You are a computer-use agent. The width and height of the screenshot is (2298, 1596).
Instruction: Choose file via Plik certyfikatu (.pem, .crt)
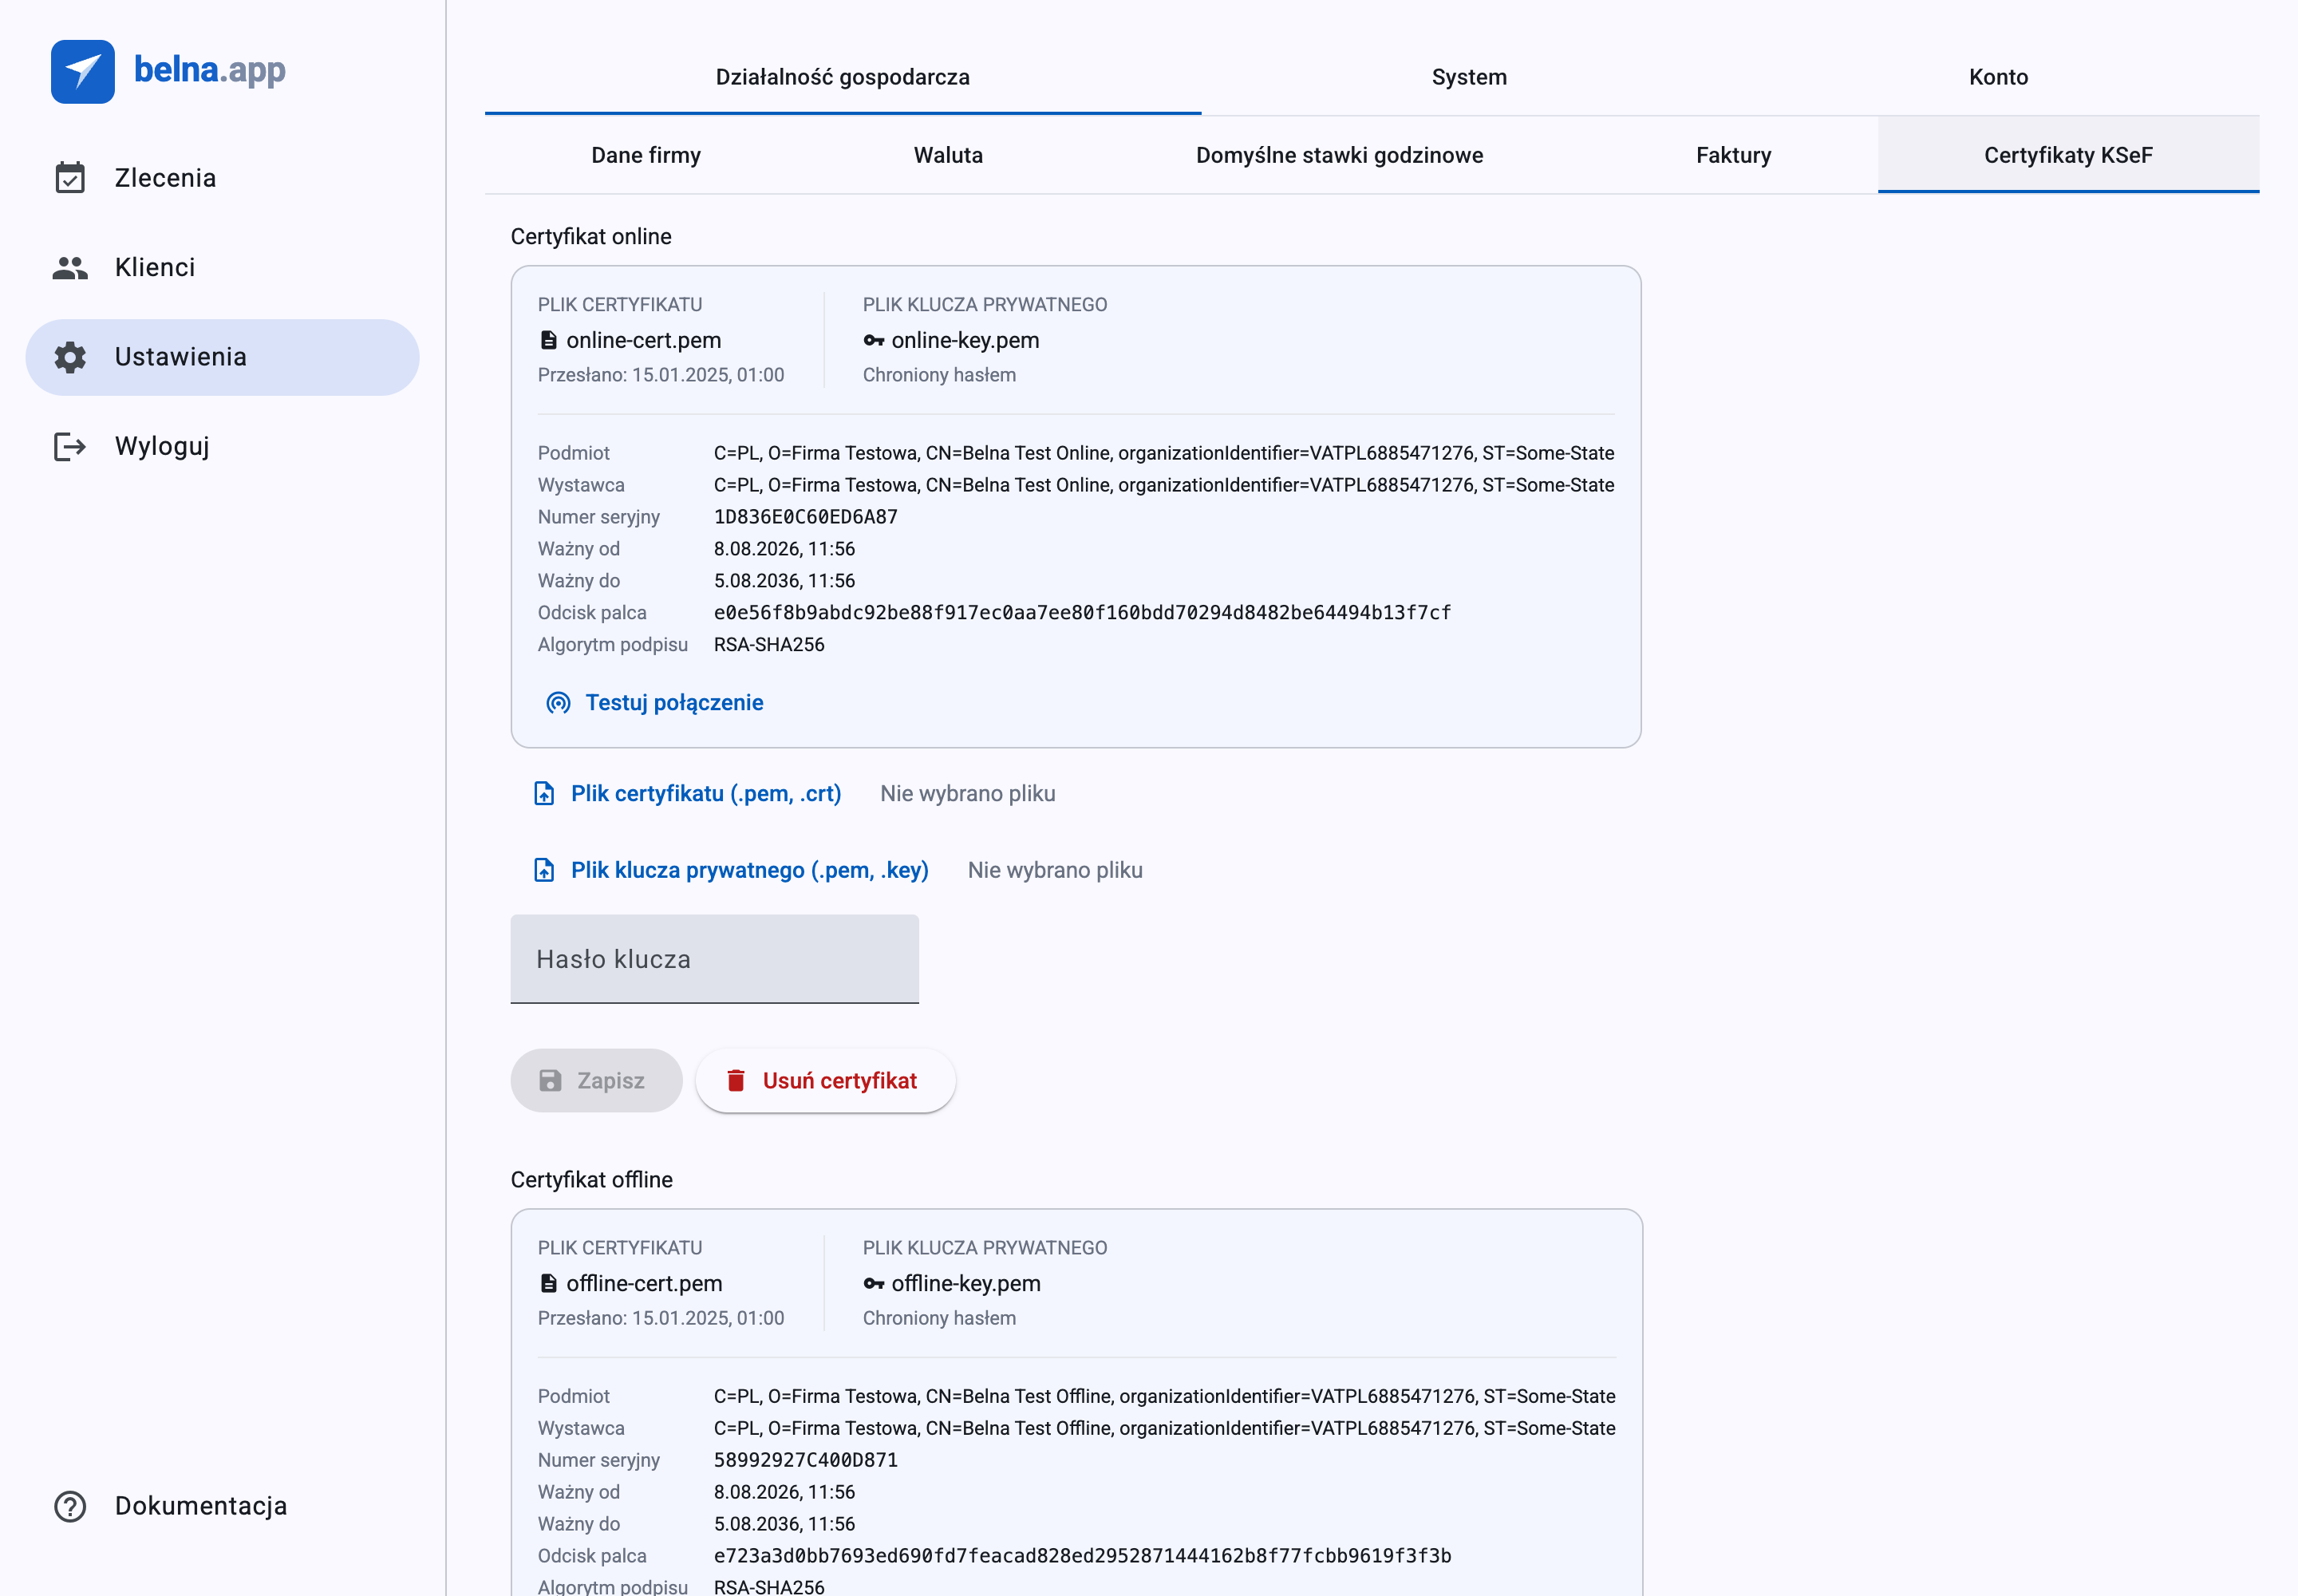[687, 794]
